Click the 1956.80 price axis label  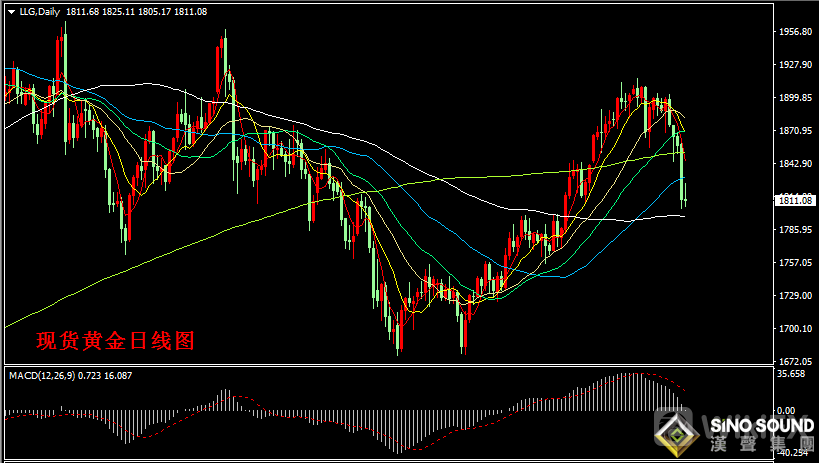click(795, 32)
